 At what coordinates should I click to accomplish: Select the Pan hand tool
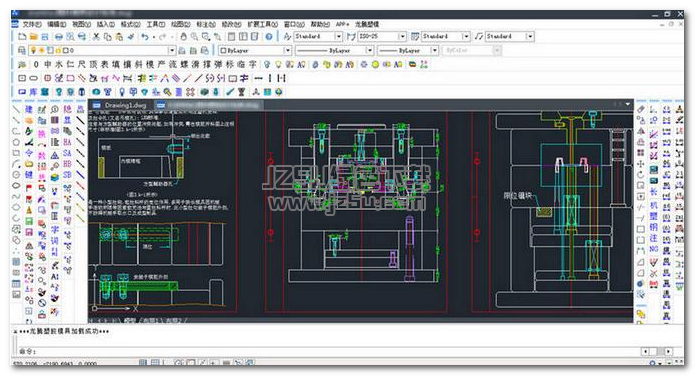(x=183, y=37)
